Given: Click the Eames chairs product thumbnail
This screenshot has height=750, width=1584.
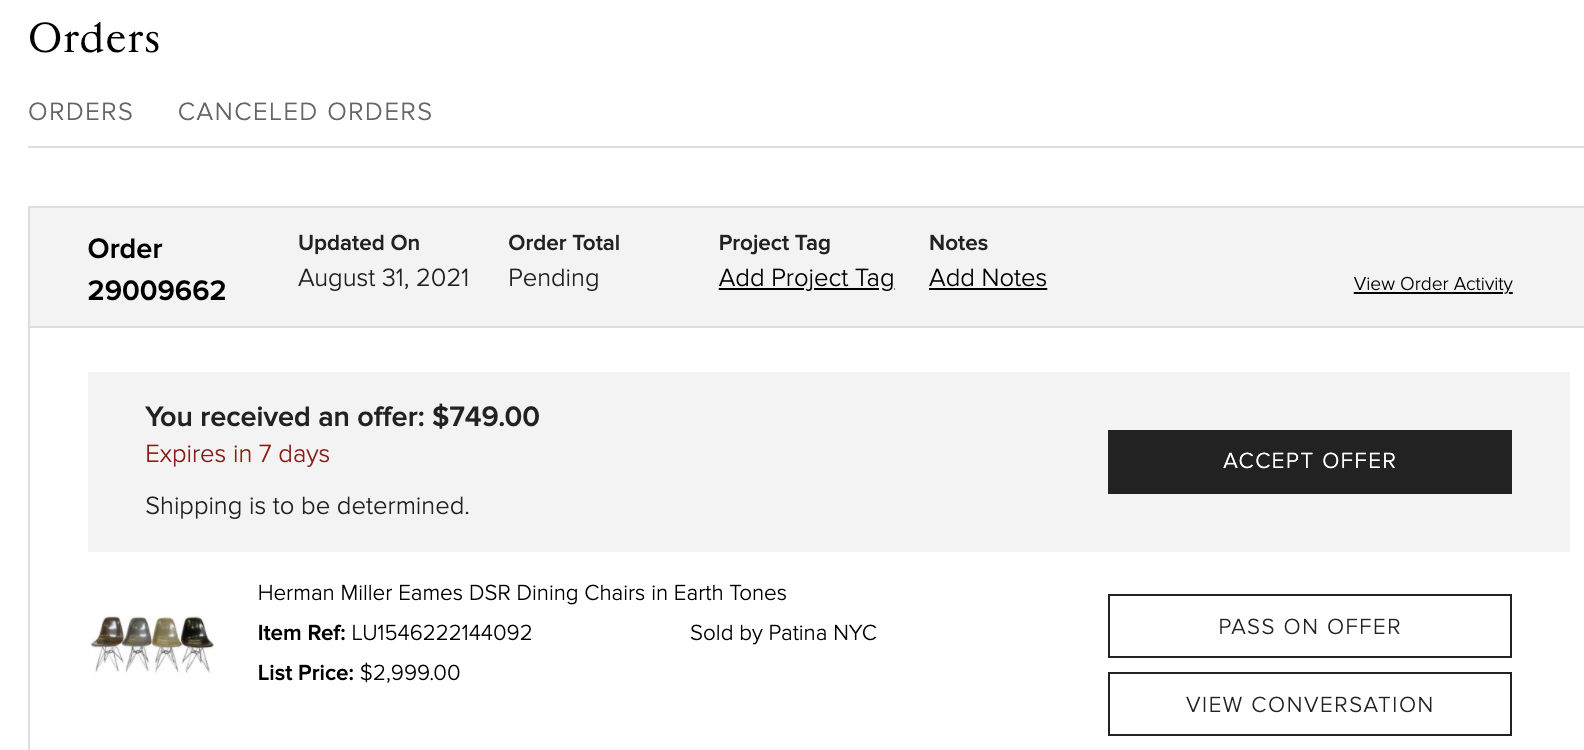Looking at the screenshot, I should click(152, 643).
